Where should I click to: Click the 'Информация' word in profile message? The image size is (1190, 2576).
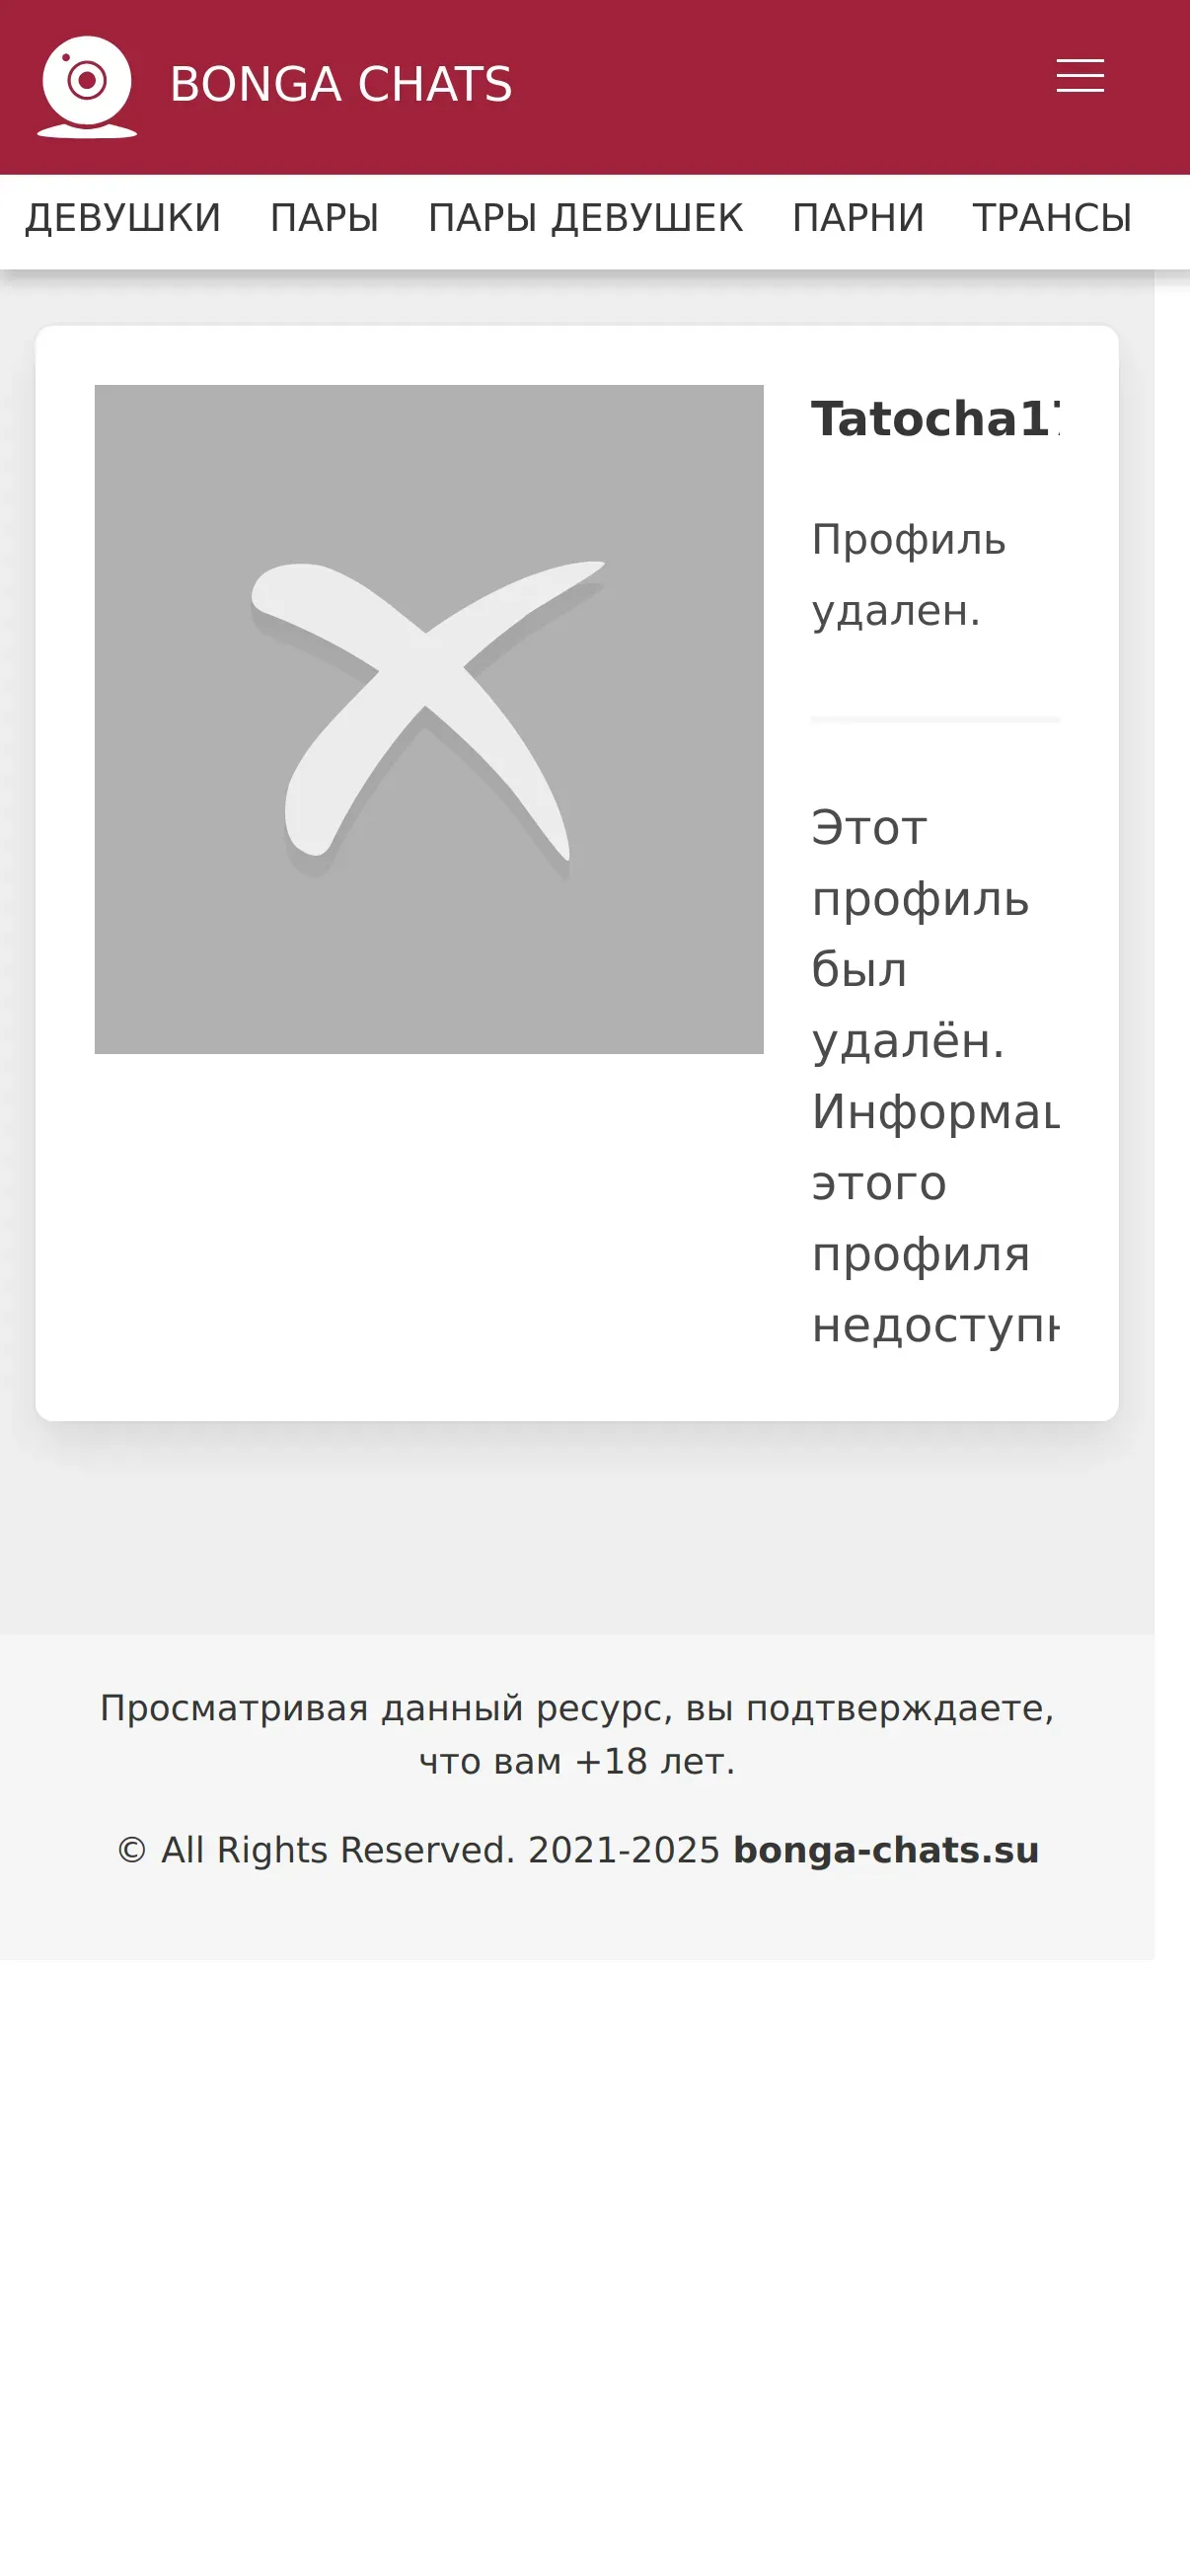point(935,1113)
